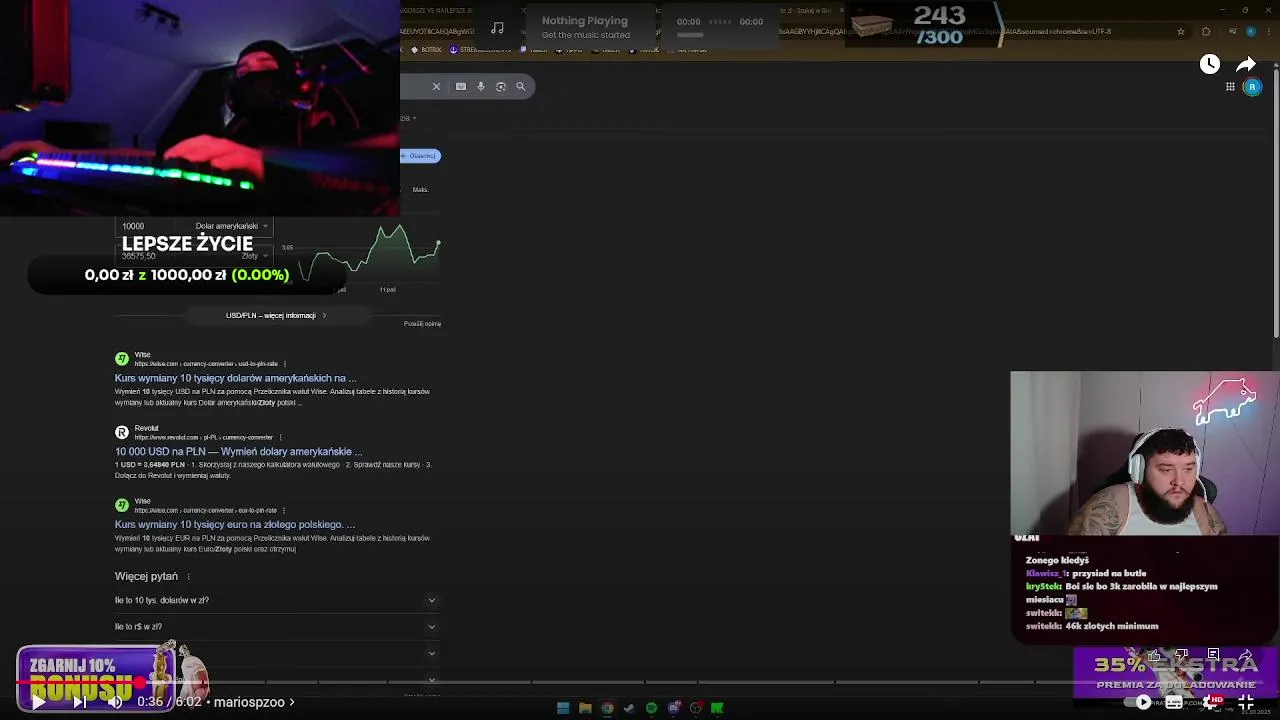Open File Explorer from the taskbar

585,708
